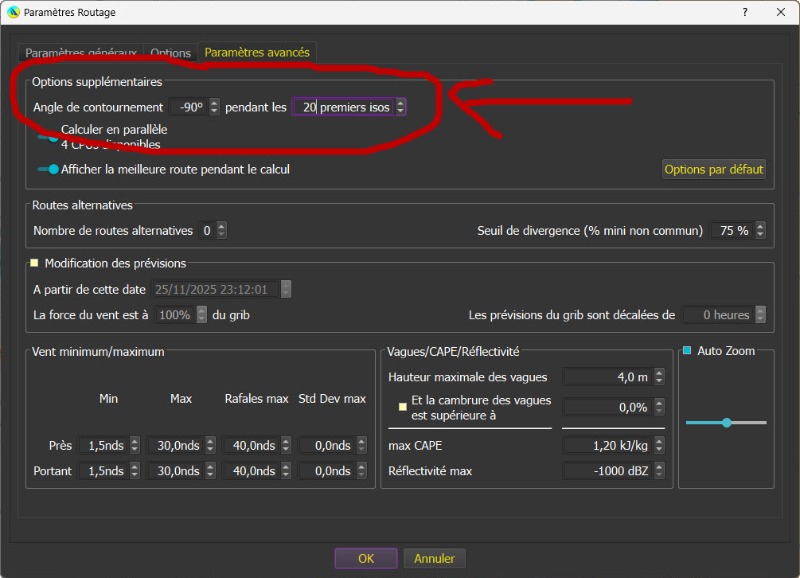Image resolution: width=800 pixels, height=578 pixels.
Task: Adjust the Seuil de divergence percentage stepper
Action: pyautogui.click(x=758, y=230)
